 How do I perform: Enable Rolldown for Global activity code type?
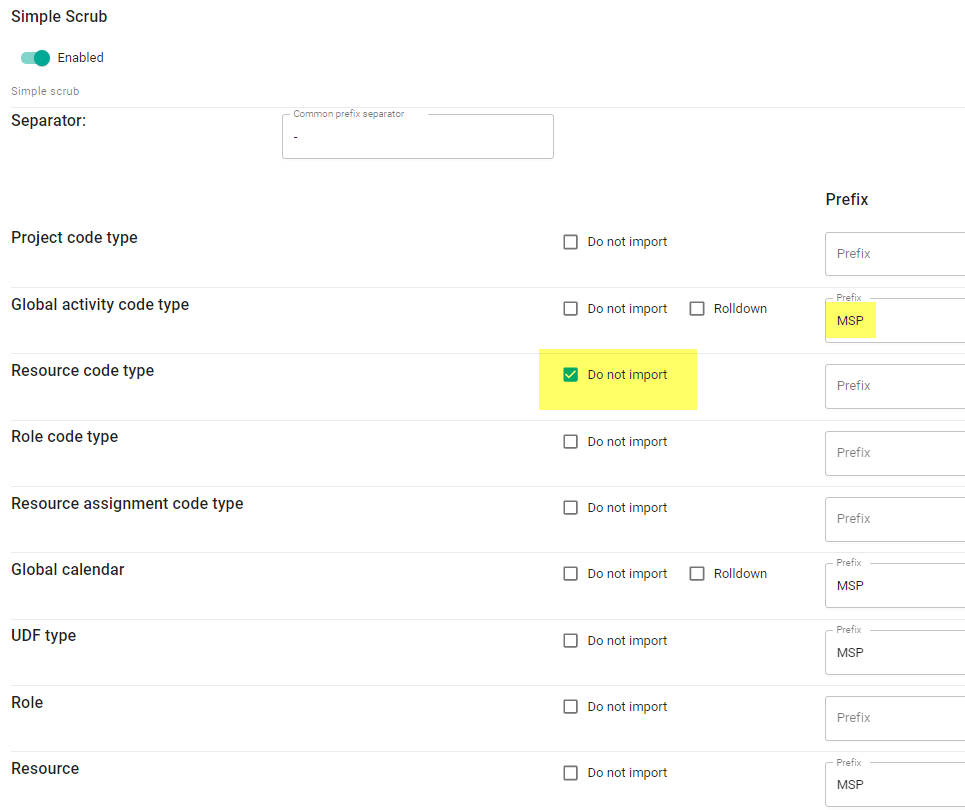point(697,309)
